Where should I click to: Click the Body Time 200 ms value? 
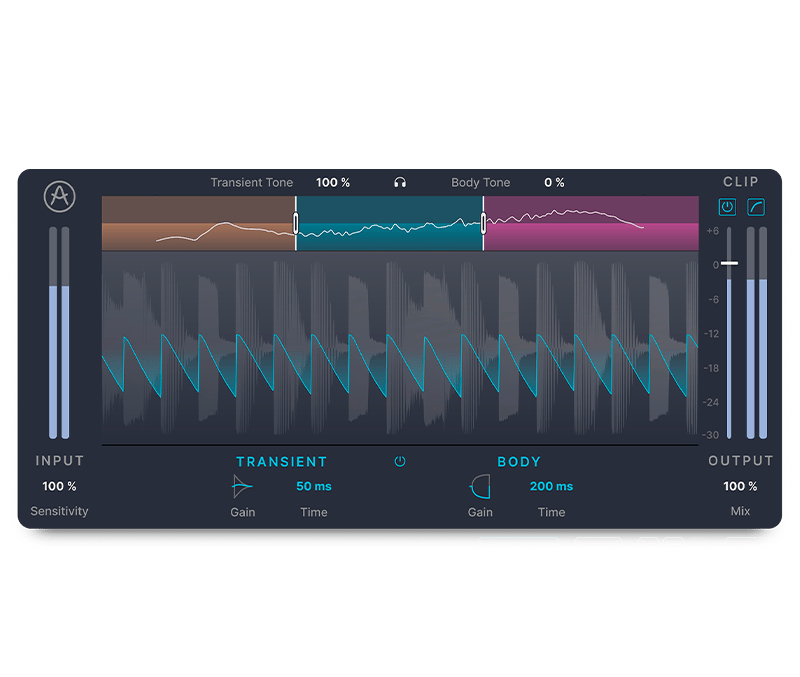pos(551,487)
